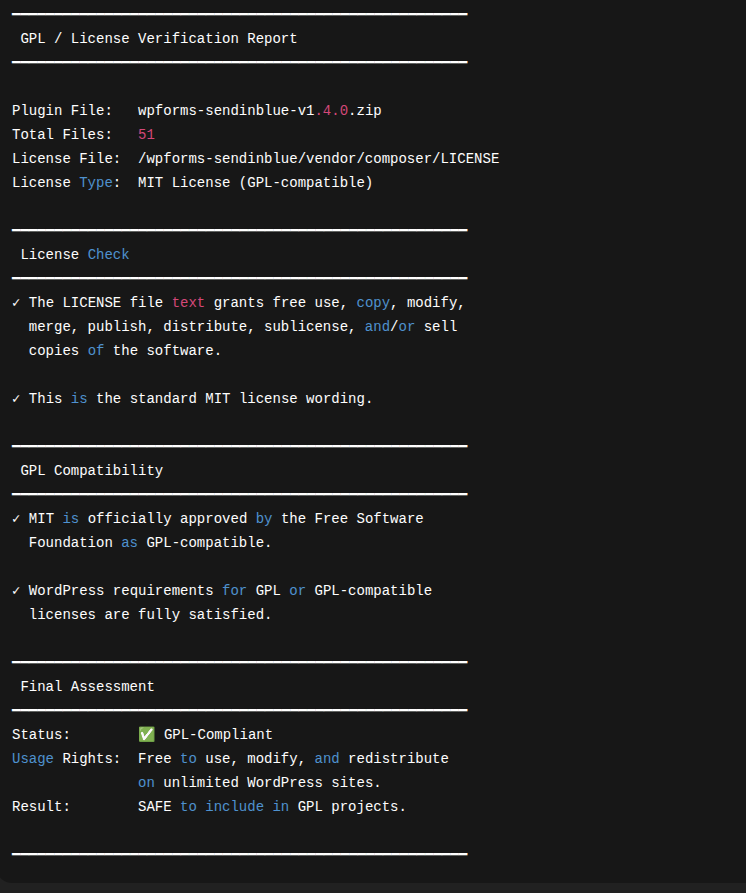This screenshot has width=746, height=893.
Task: Click the 'GPL Compatibility' section heading
Action: [91, 470]
